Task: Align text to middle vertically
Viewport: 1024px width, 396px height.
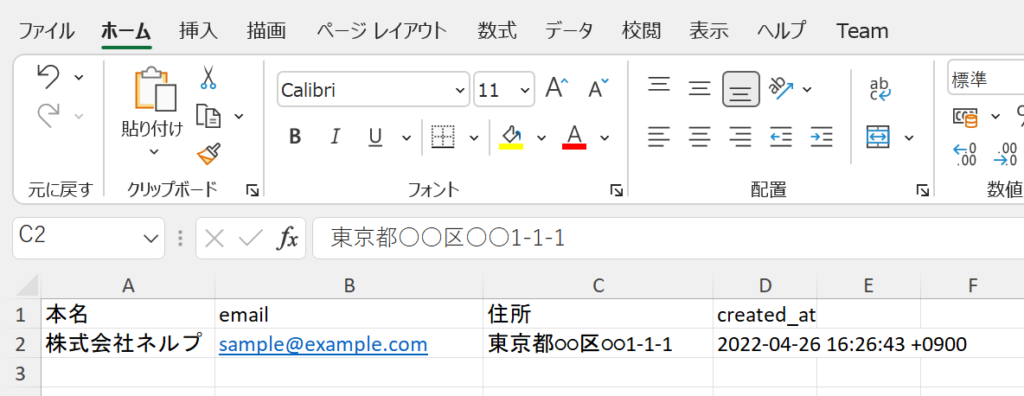Action: 700,88
